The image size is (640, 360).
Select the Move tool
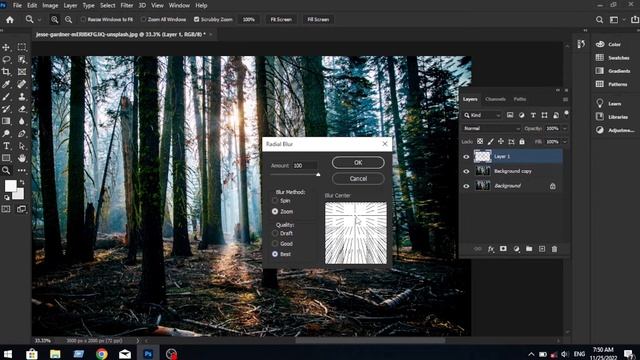(x=6, y=47)
